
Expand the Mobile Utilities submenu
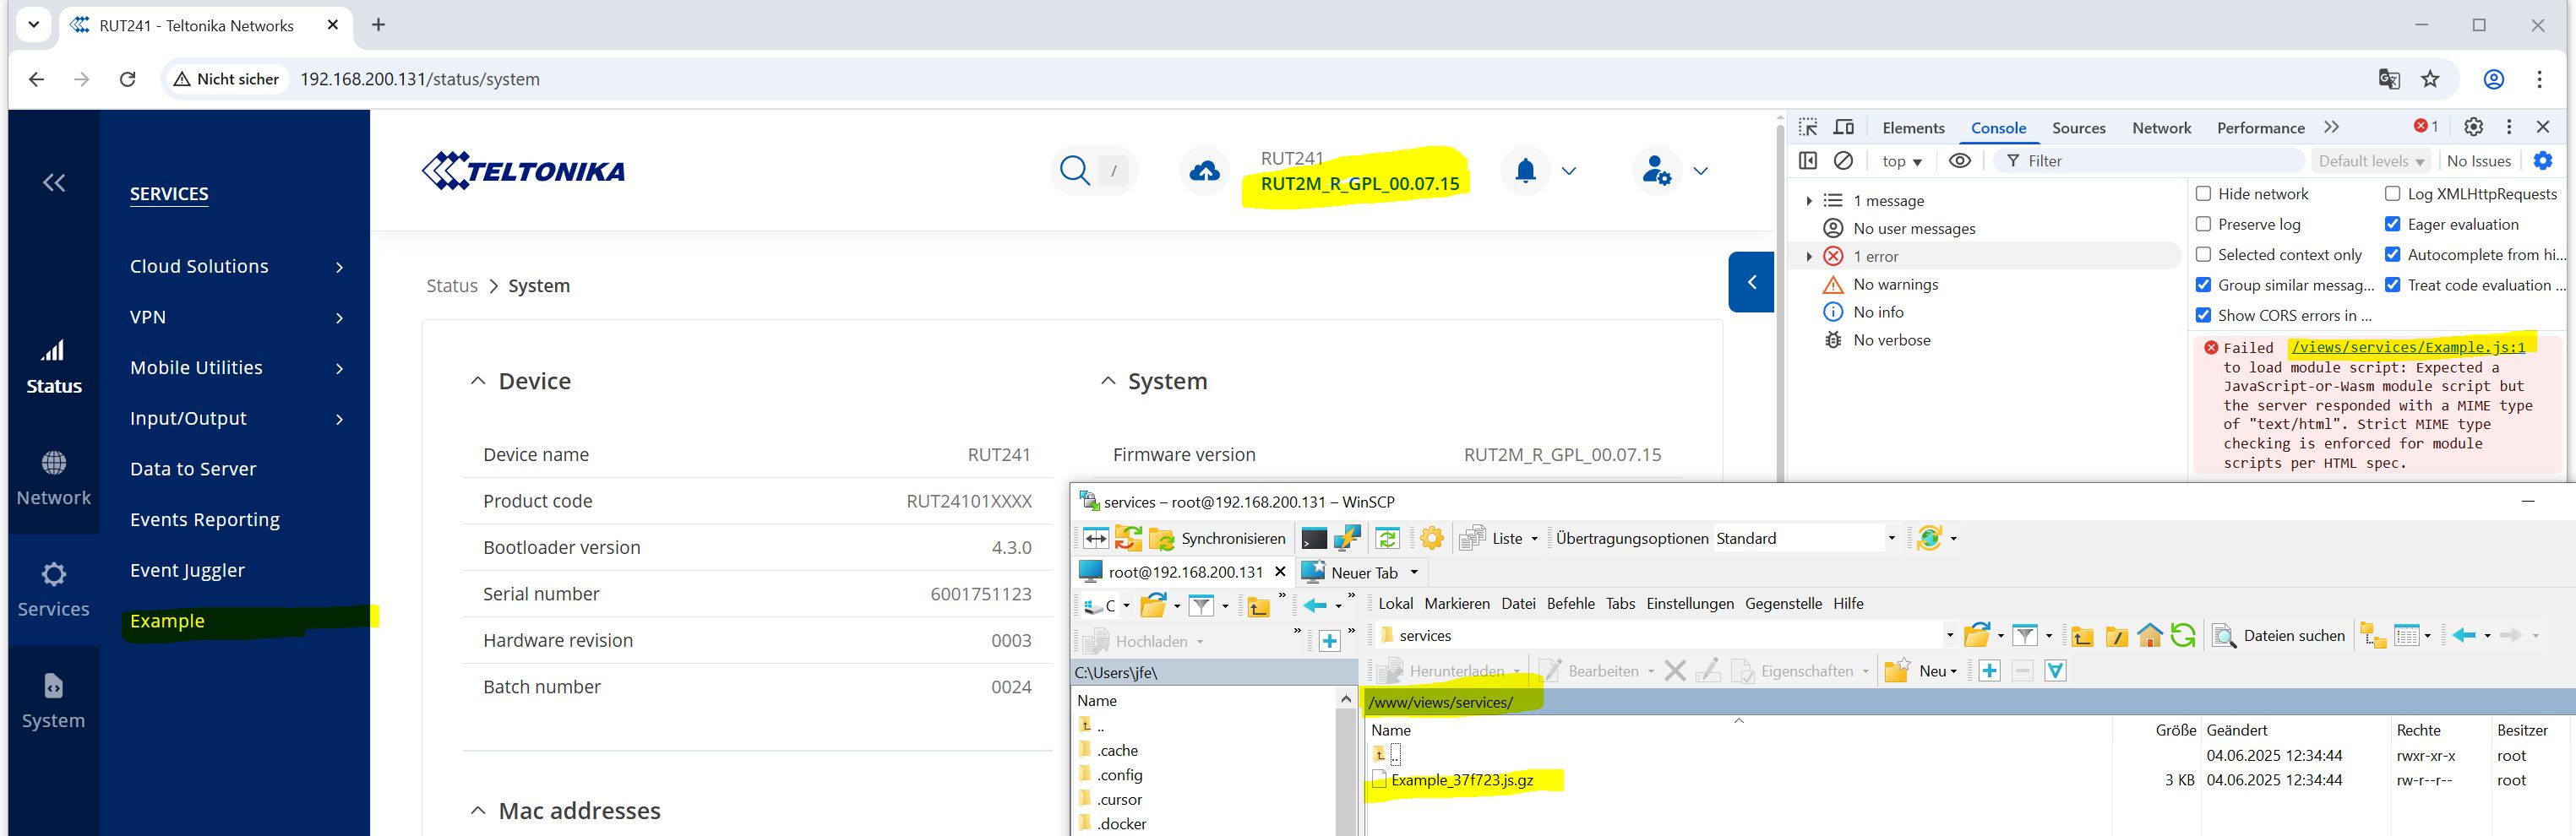(x=339, y=369)
